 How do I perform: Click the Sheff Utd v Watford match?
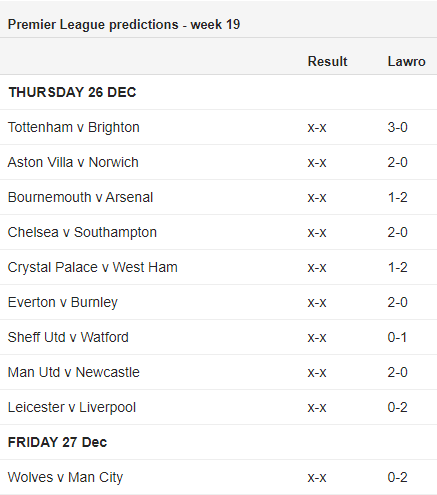pos(68,337)
